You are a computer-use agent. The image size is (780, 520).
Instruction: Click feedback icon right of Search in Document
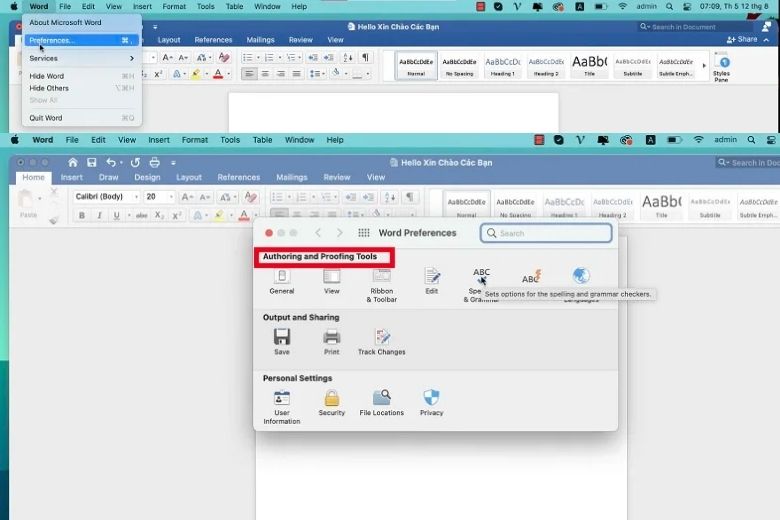pyautogui.click(x=767, y=26)
